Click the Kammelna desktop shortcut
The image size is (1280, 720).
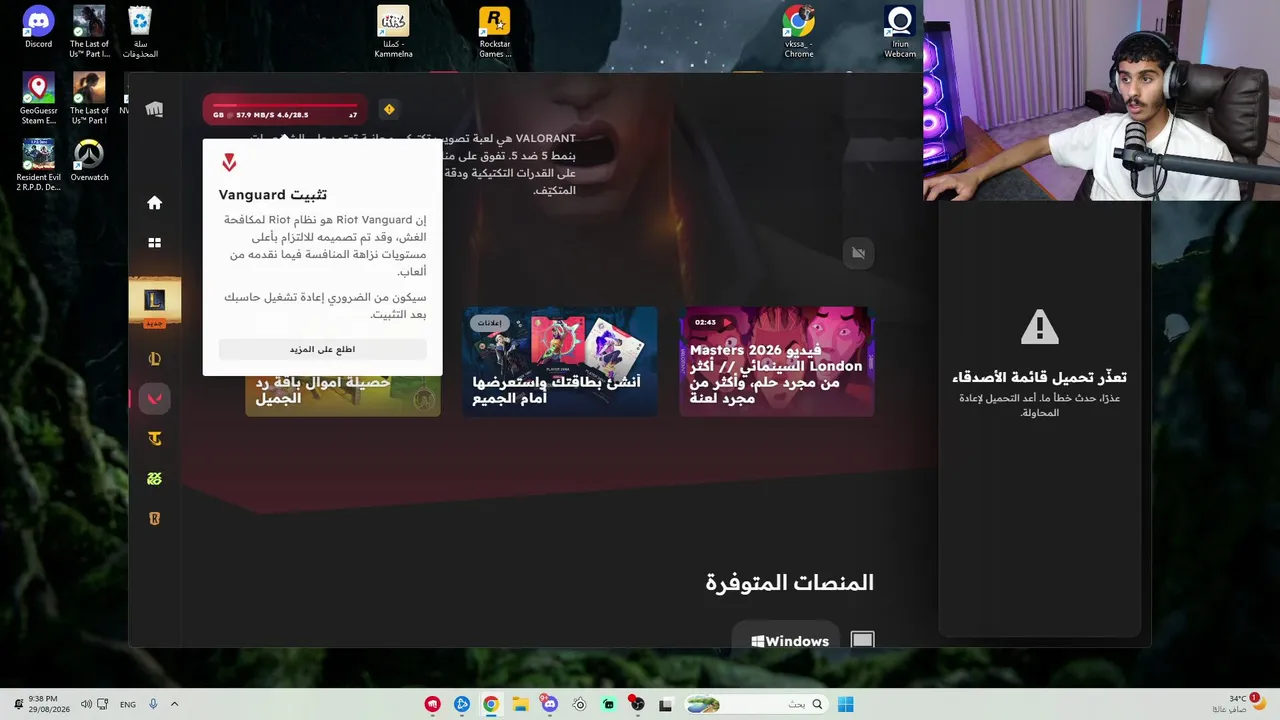(x=393, y=33)
